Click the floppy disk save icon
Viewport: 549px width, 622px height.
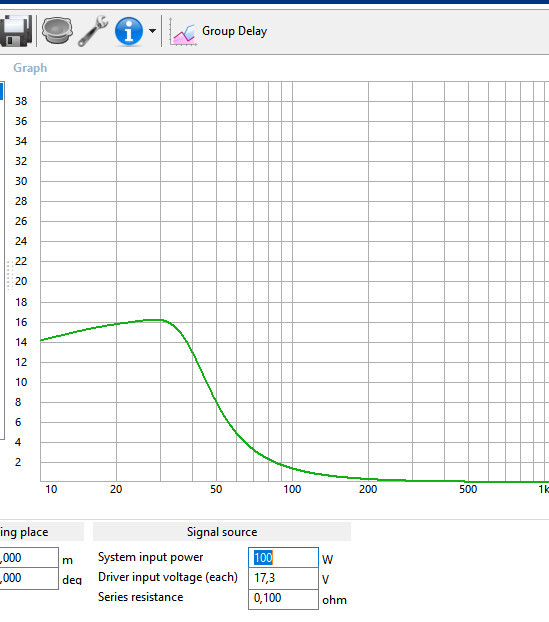15,31
